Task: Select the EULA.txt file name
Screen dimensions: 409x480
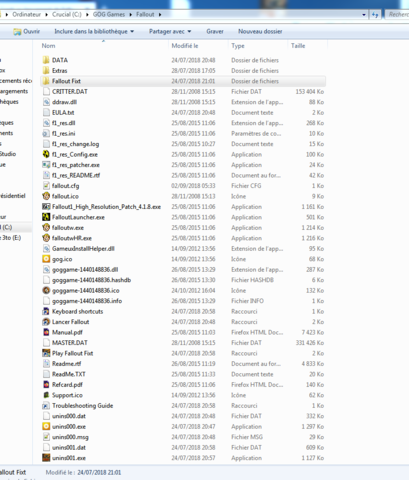Action: 63,112
